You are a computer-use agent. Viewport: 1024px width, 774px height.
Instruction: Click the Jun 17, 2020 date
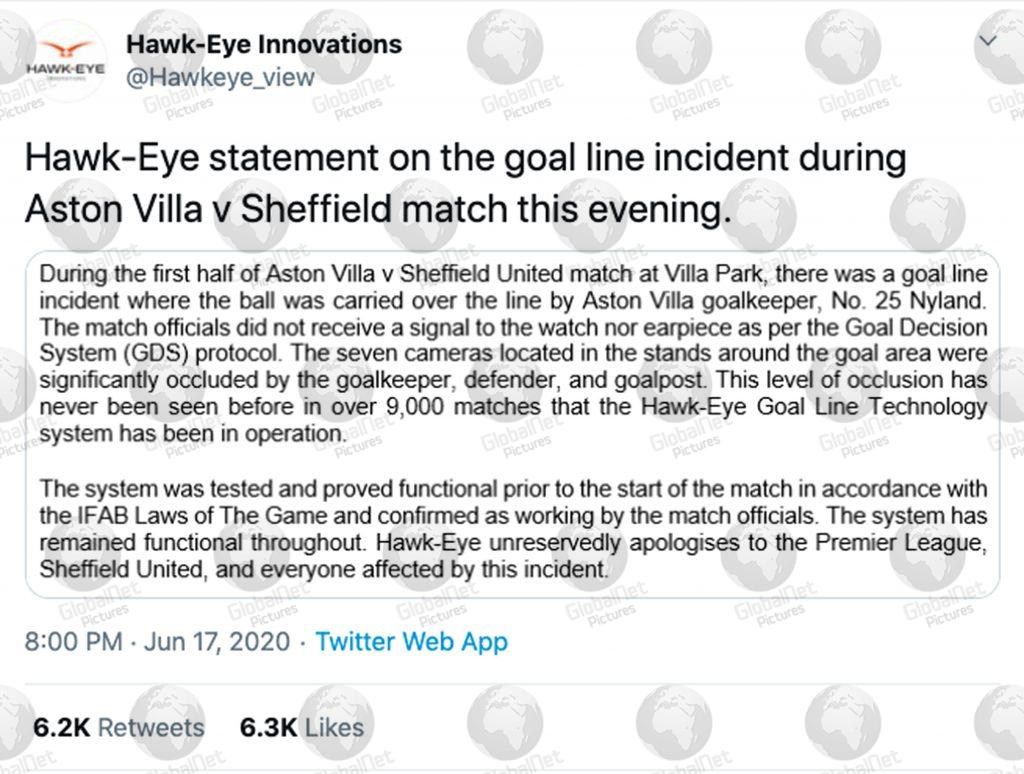pyautogui.click(x=217, y=641)
